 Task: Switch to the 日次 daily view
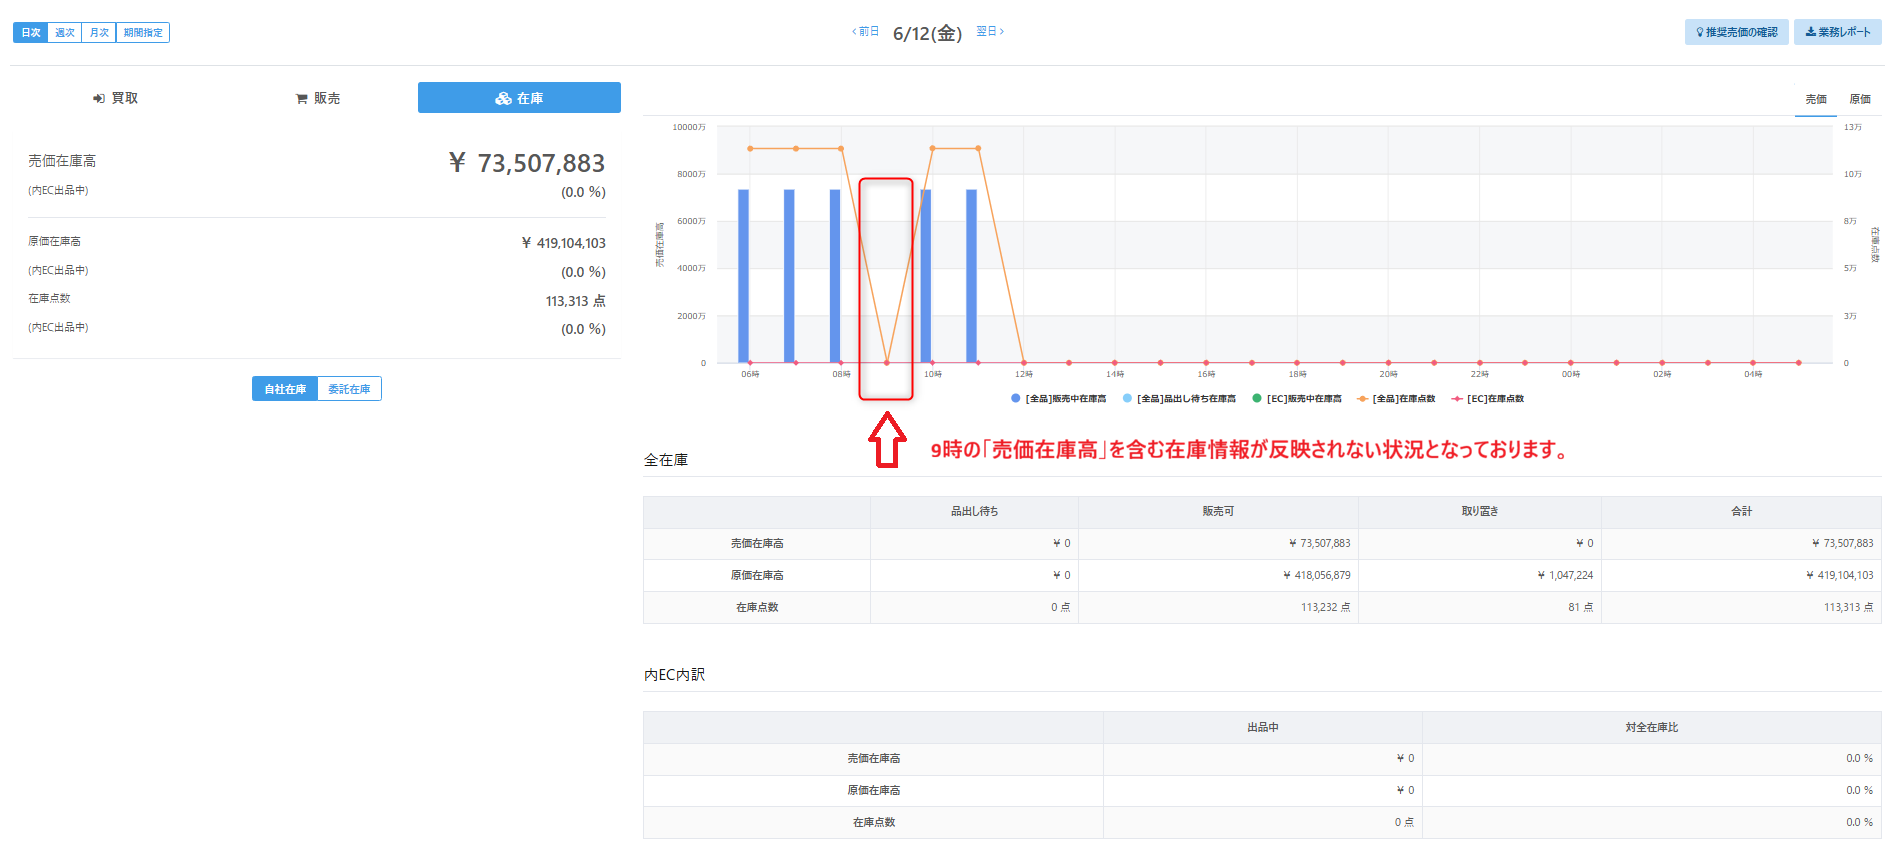coord(31,33)
